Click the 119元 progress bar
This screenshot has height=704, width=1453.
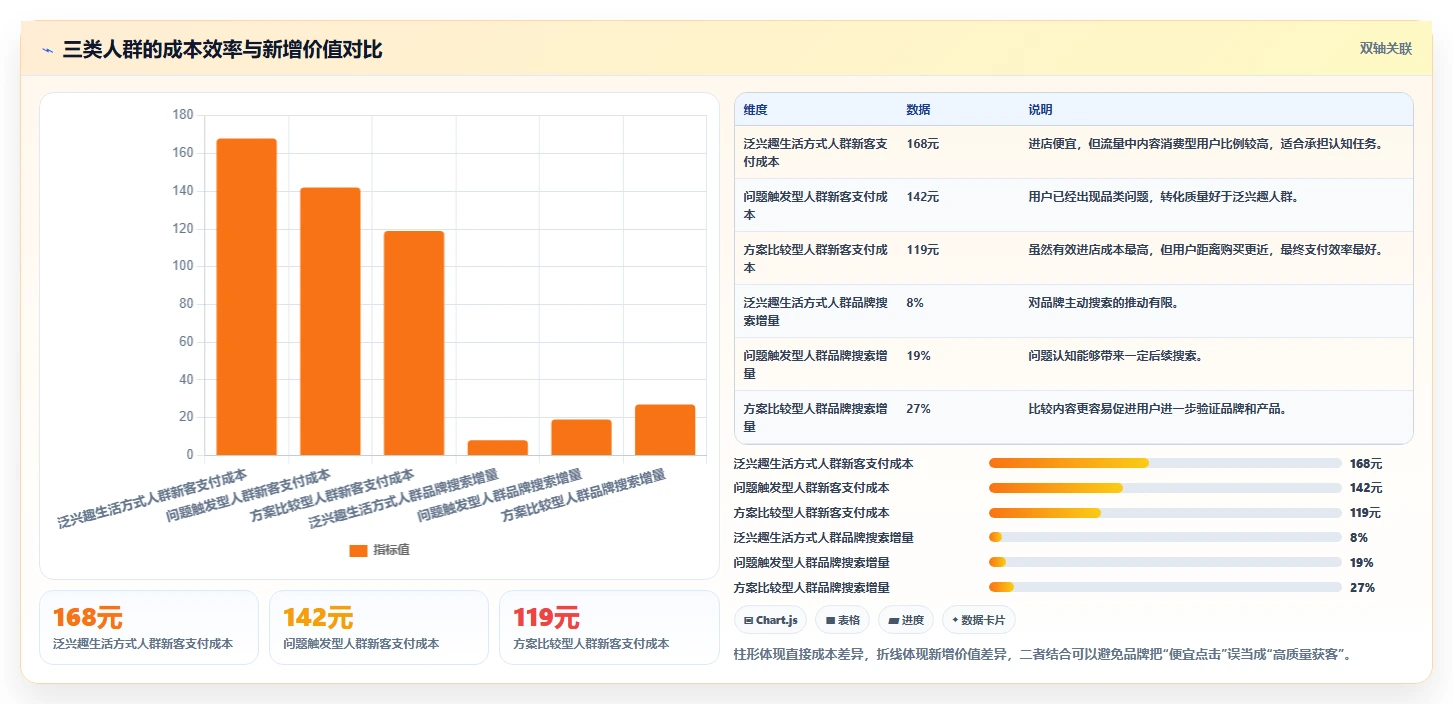coord(1165,513)
